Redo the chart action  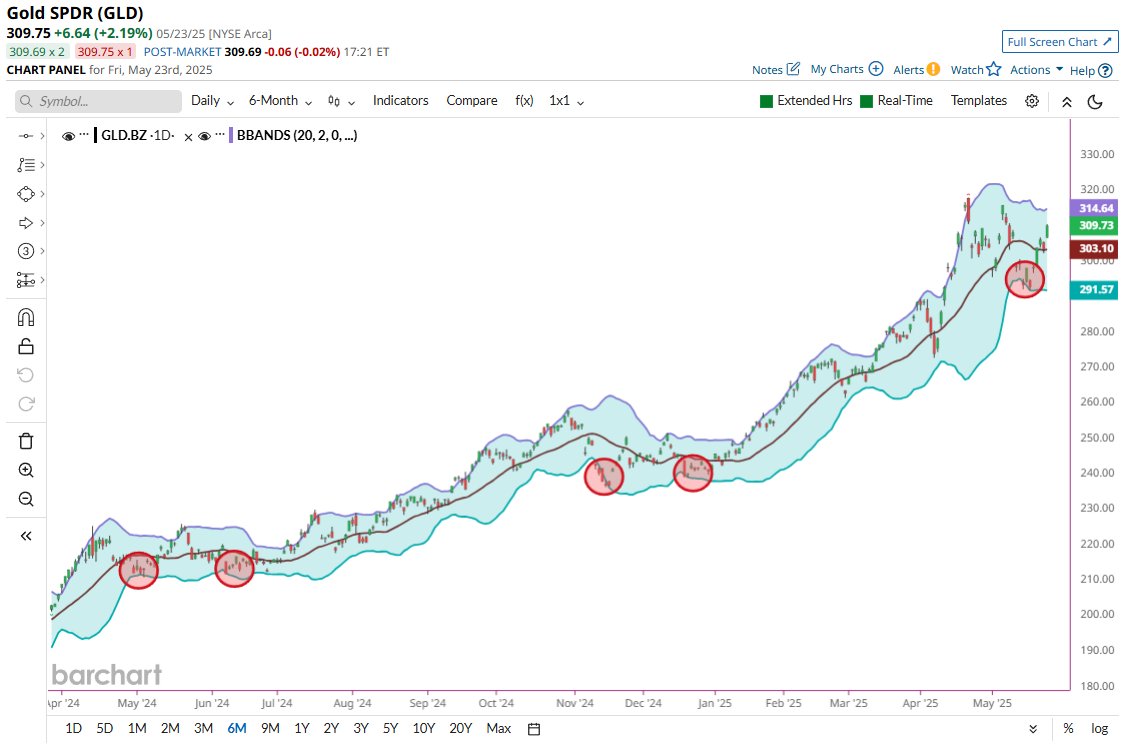pos(25,404)
